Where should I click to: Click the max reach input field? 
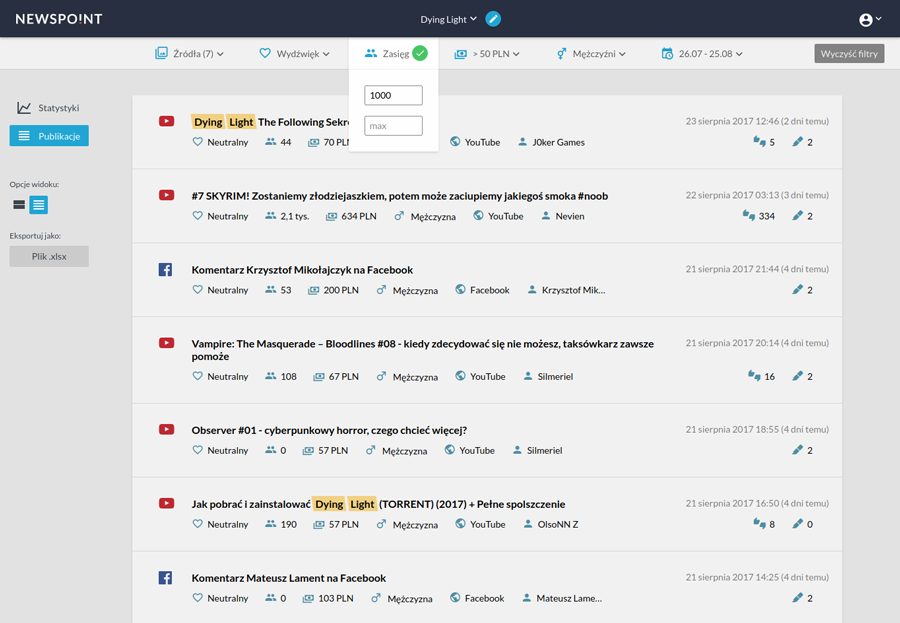(393, 126)
